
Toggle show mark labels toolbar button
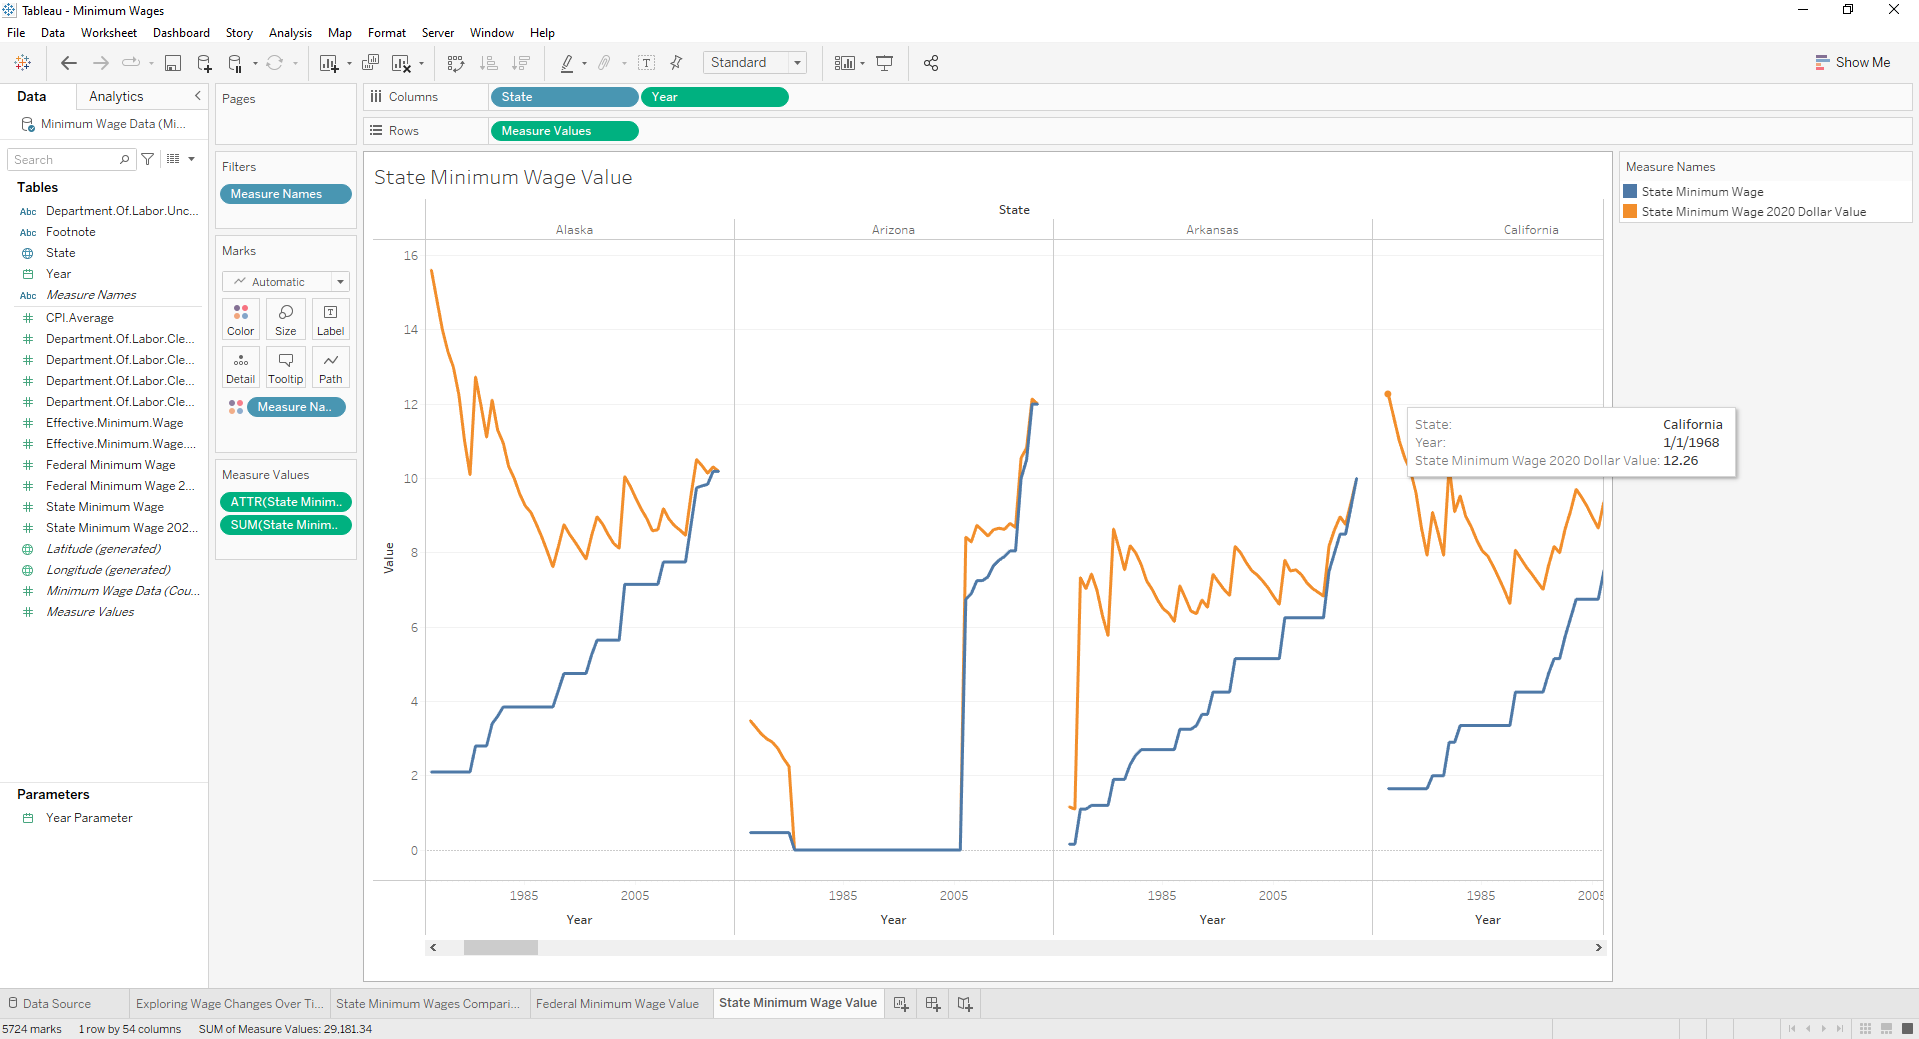click(647, 63)
